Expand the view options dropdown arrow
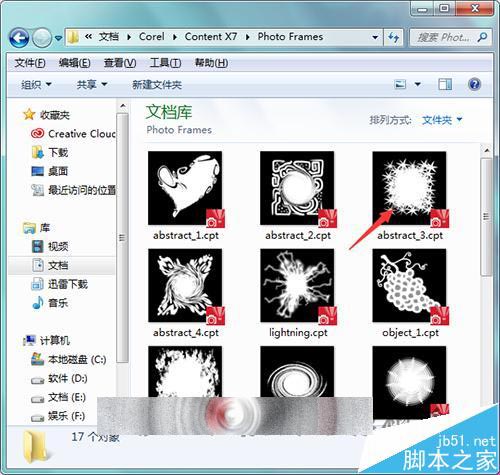 pyautogui.click(x=417, y=84)
